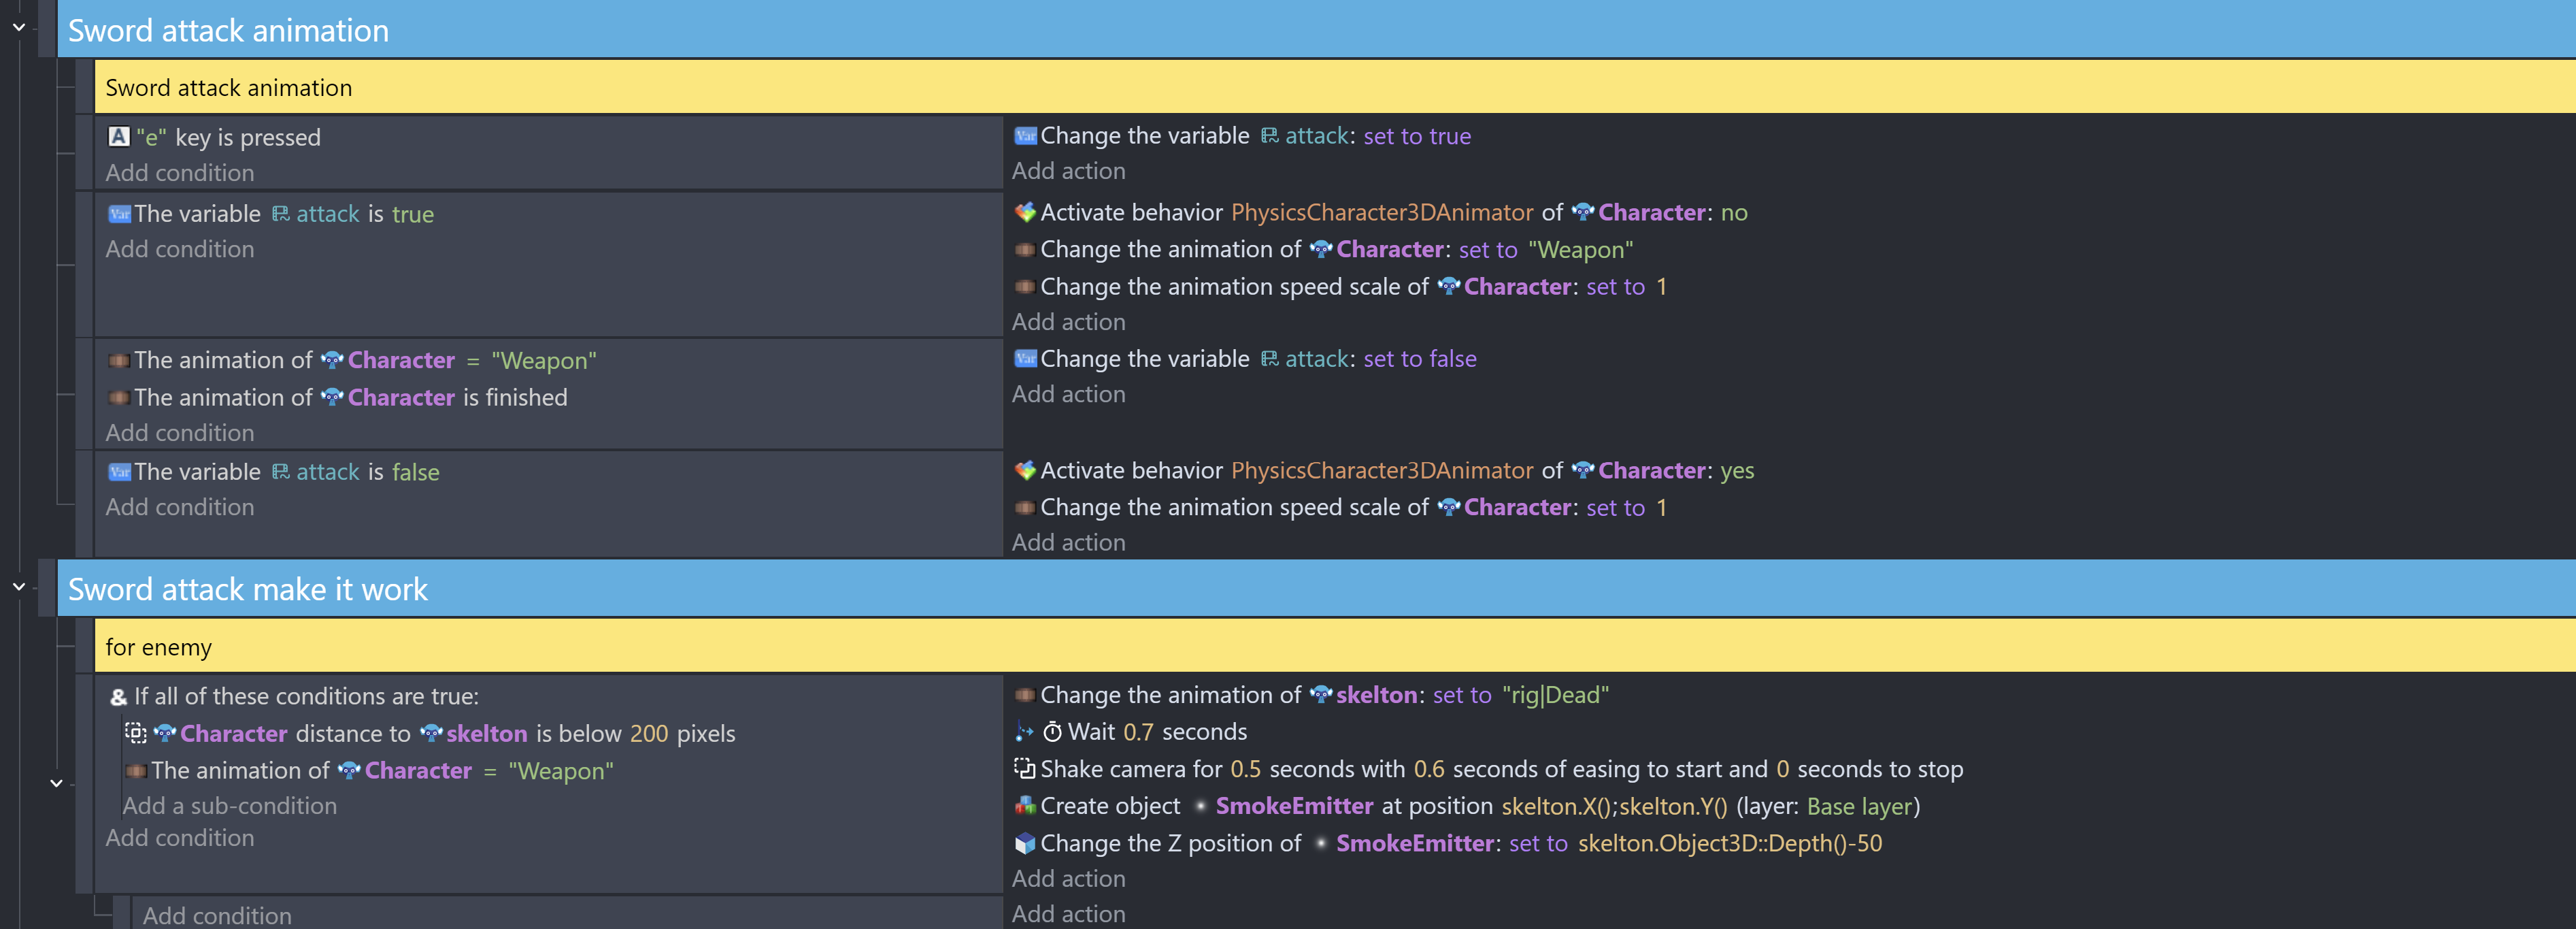Viewport: 2576px width, 929px height.
Task: Click the "Weapon" animation name in the Change animation action
Action: point(1580,250)
